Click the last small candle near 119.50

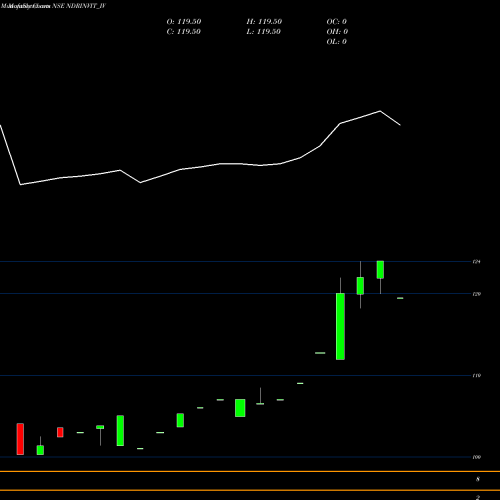coord(400,298)
